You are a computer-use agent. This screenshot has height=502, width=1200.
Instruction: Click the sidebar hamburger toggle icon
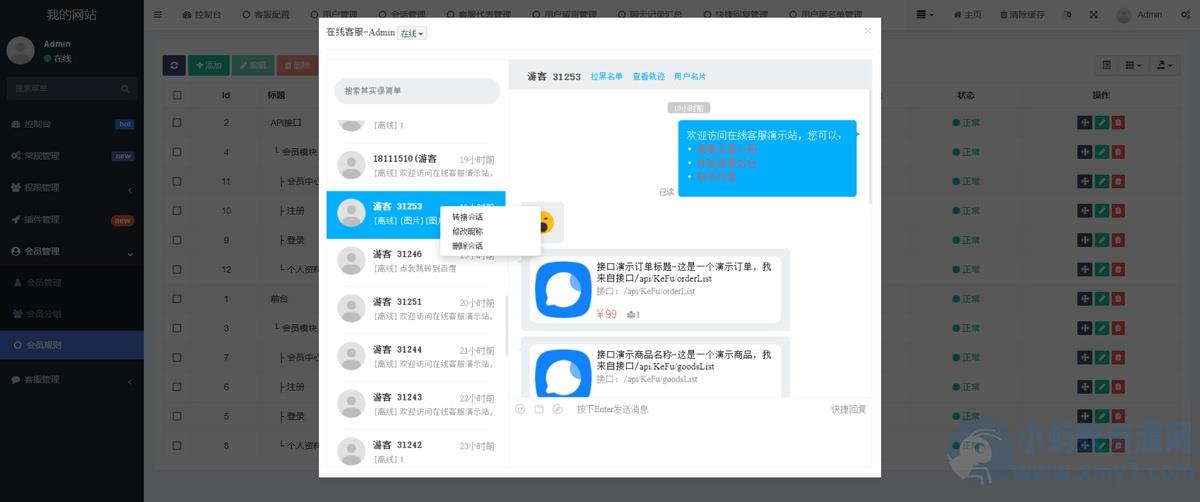(158, 15)
